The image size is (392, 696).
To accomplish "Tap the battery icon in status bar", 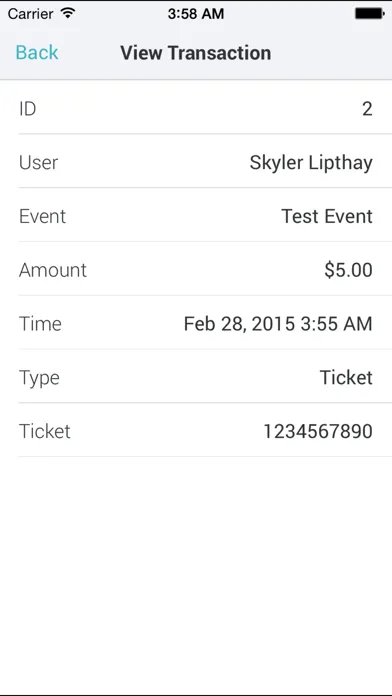I will (x=369, y=14).
